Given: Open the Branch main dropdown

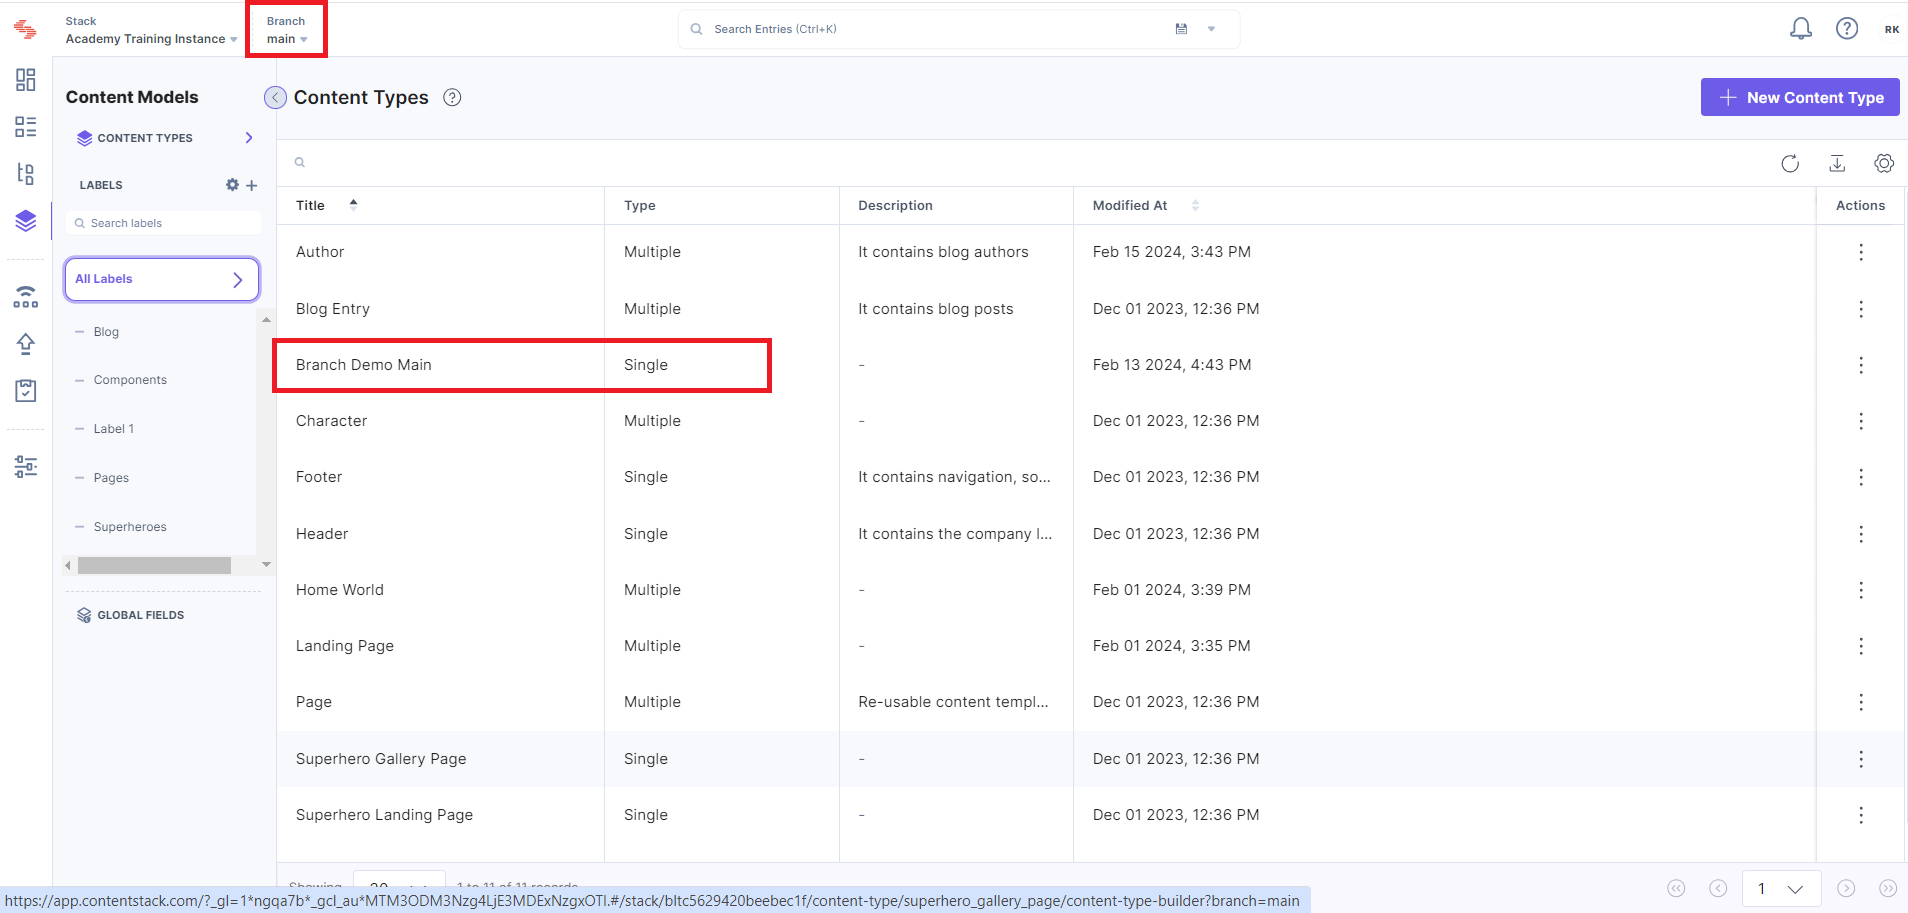Looking at the screenshot, I should pos(286,30).
